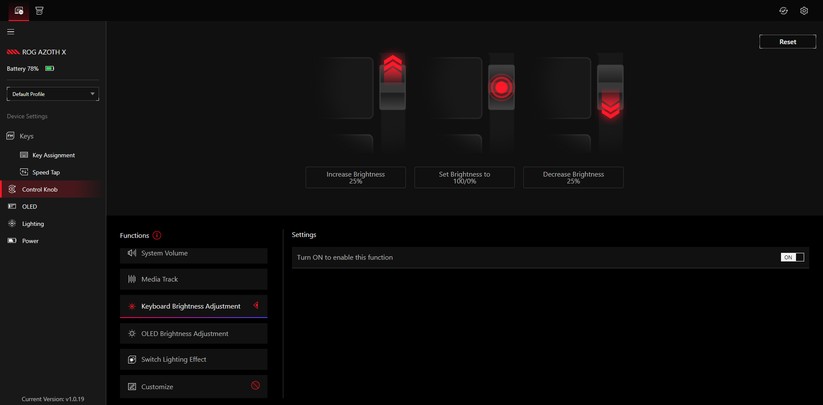Expand the Keys section in sidebar
The width and height of the screenshot is (823, 405).
click(x=26, y=136)
